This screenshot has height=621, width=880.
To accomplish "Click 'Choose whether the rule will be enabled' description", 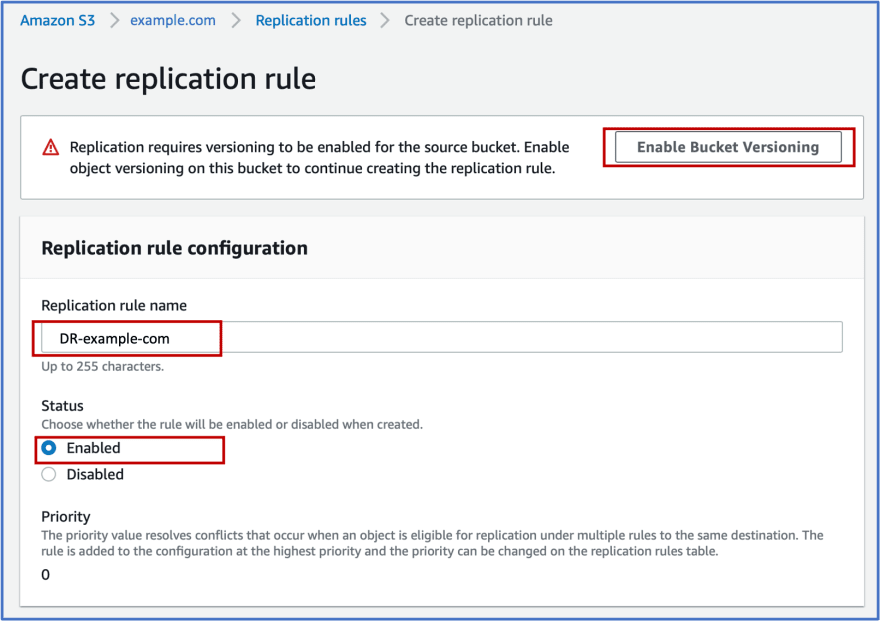I will pos(232,425).
